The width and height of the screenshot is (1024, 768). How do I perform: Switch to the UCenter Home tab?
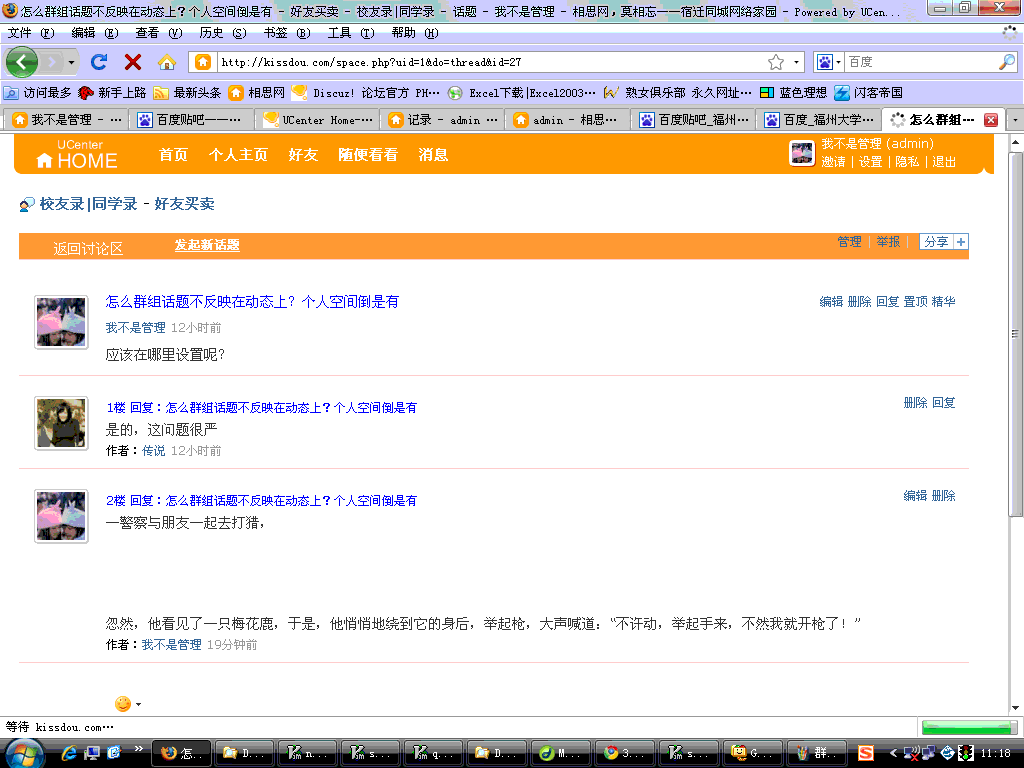317,120
